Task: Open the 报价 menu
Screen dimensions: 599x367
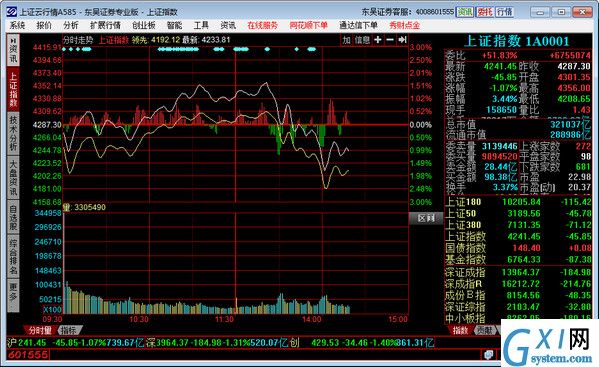Action: tap(44, 26)
